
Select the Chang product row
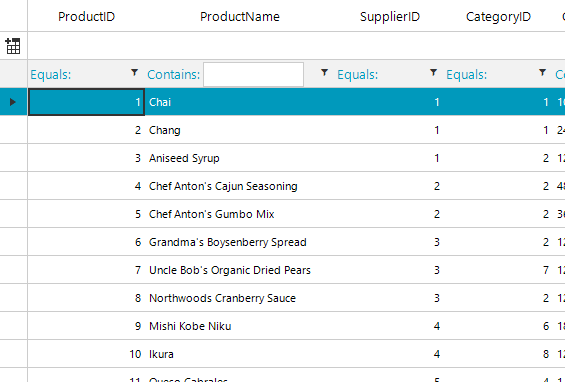pos(296,130)
